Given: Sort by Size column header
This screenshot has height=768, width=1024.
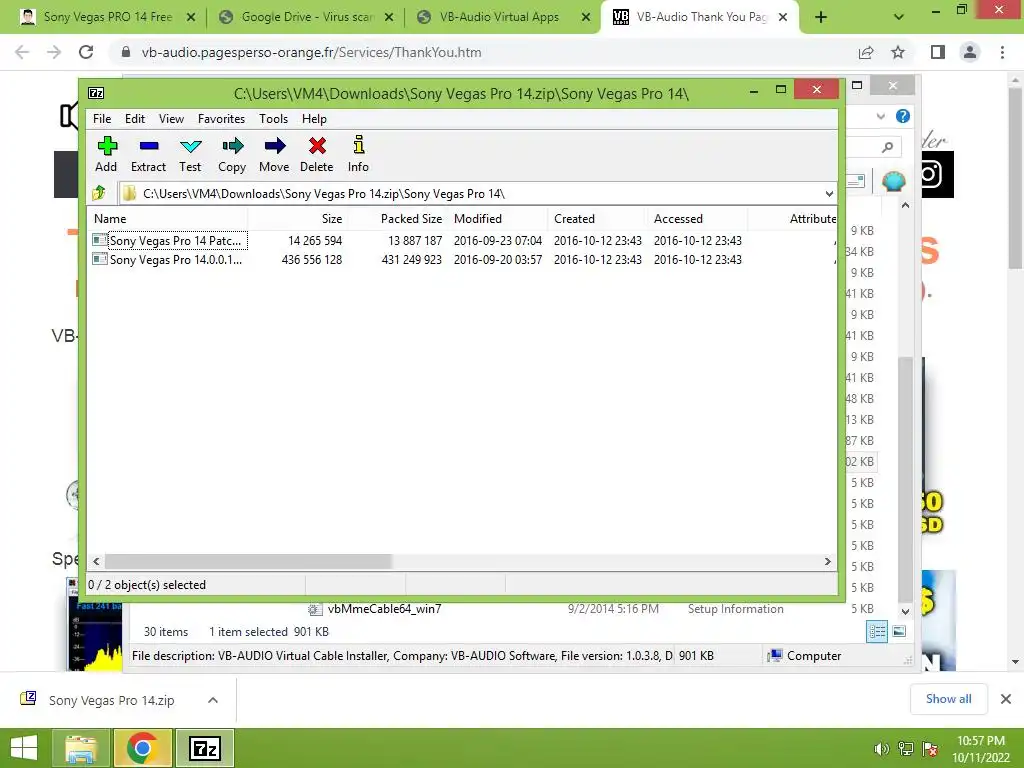Looking at the screenshot, I should tap(297, 219).
